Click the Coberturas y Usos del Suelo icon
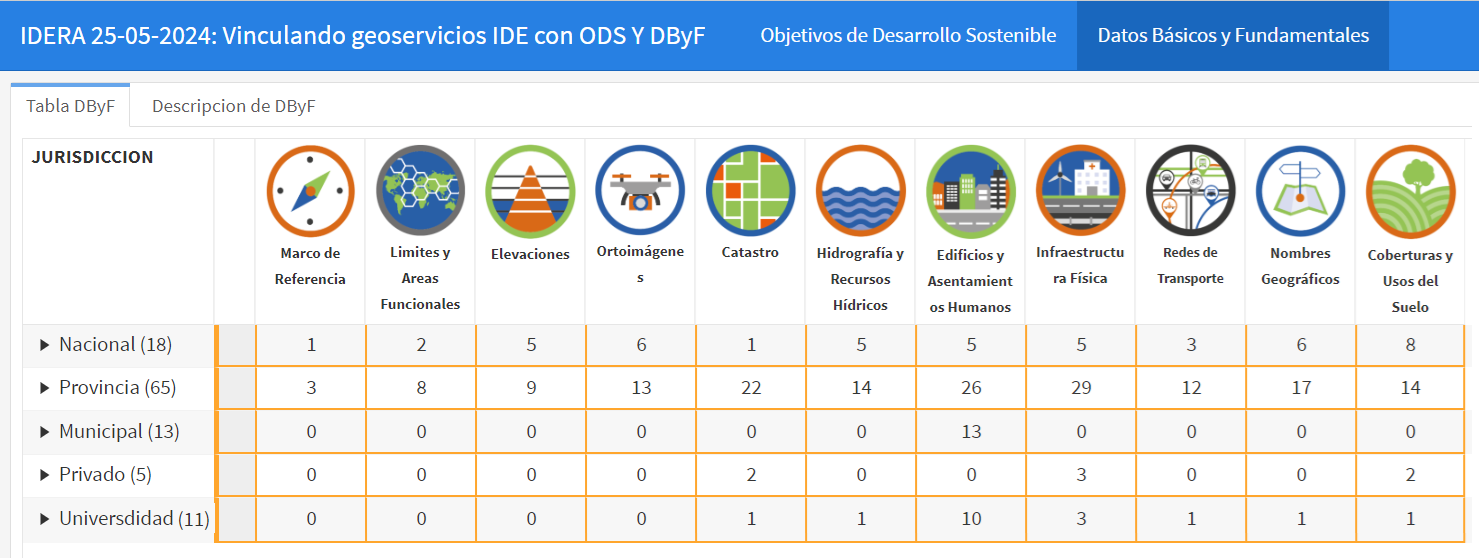 pos(1410,191)
